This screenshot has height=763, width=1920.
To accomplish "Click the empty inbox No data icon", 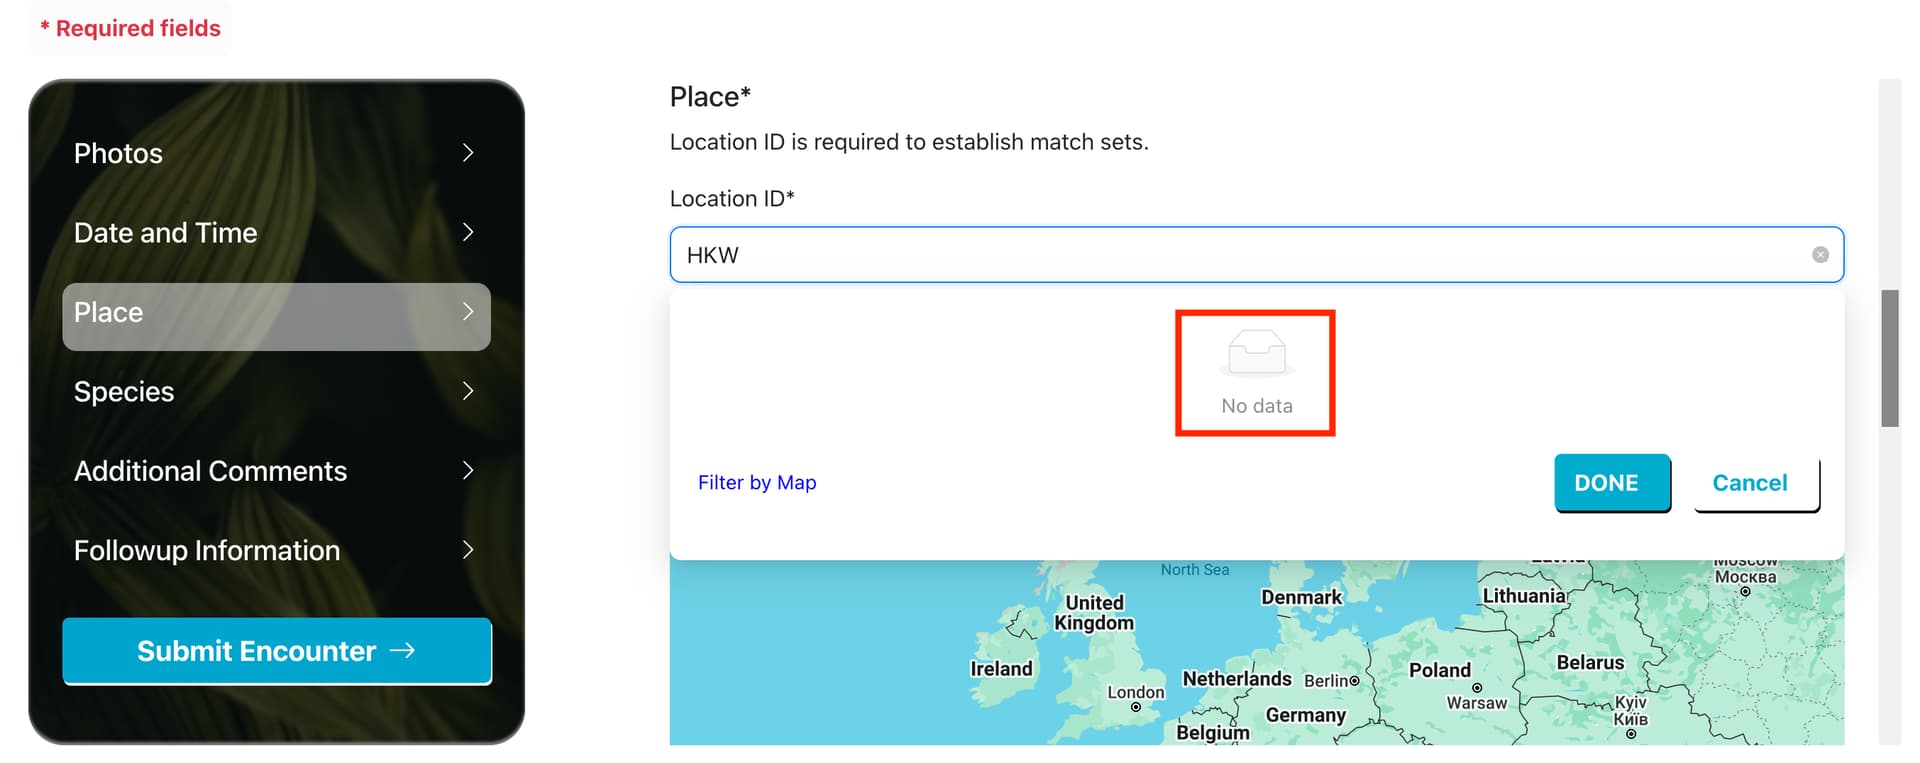I will (1257, 353).
